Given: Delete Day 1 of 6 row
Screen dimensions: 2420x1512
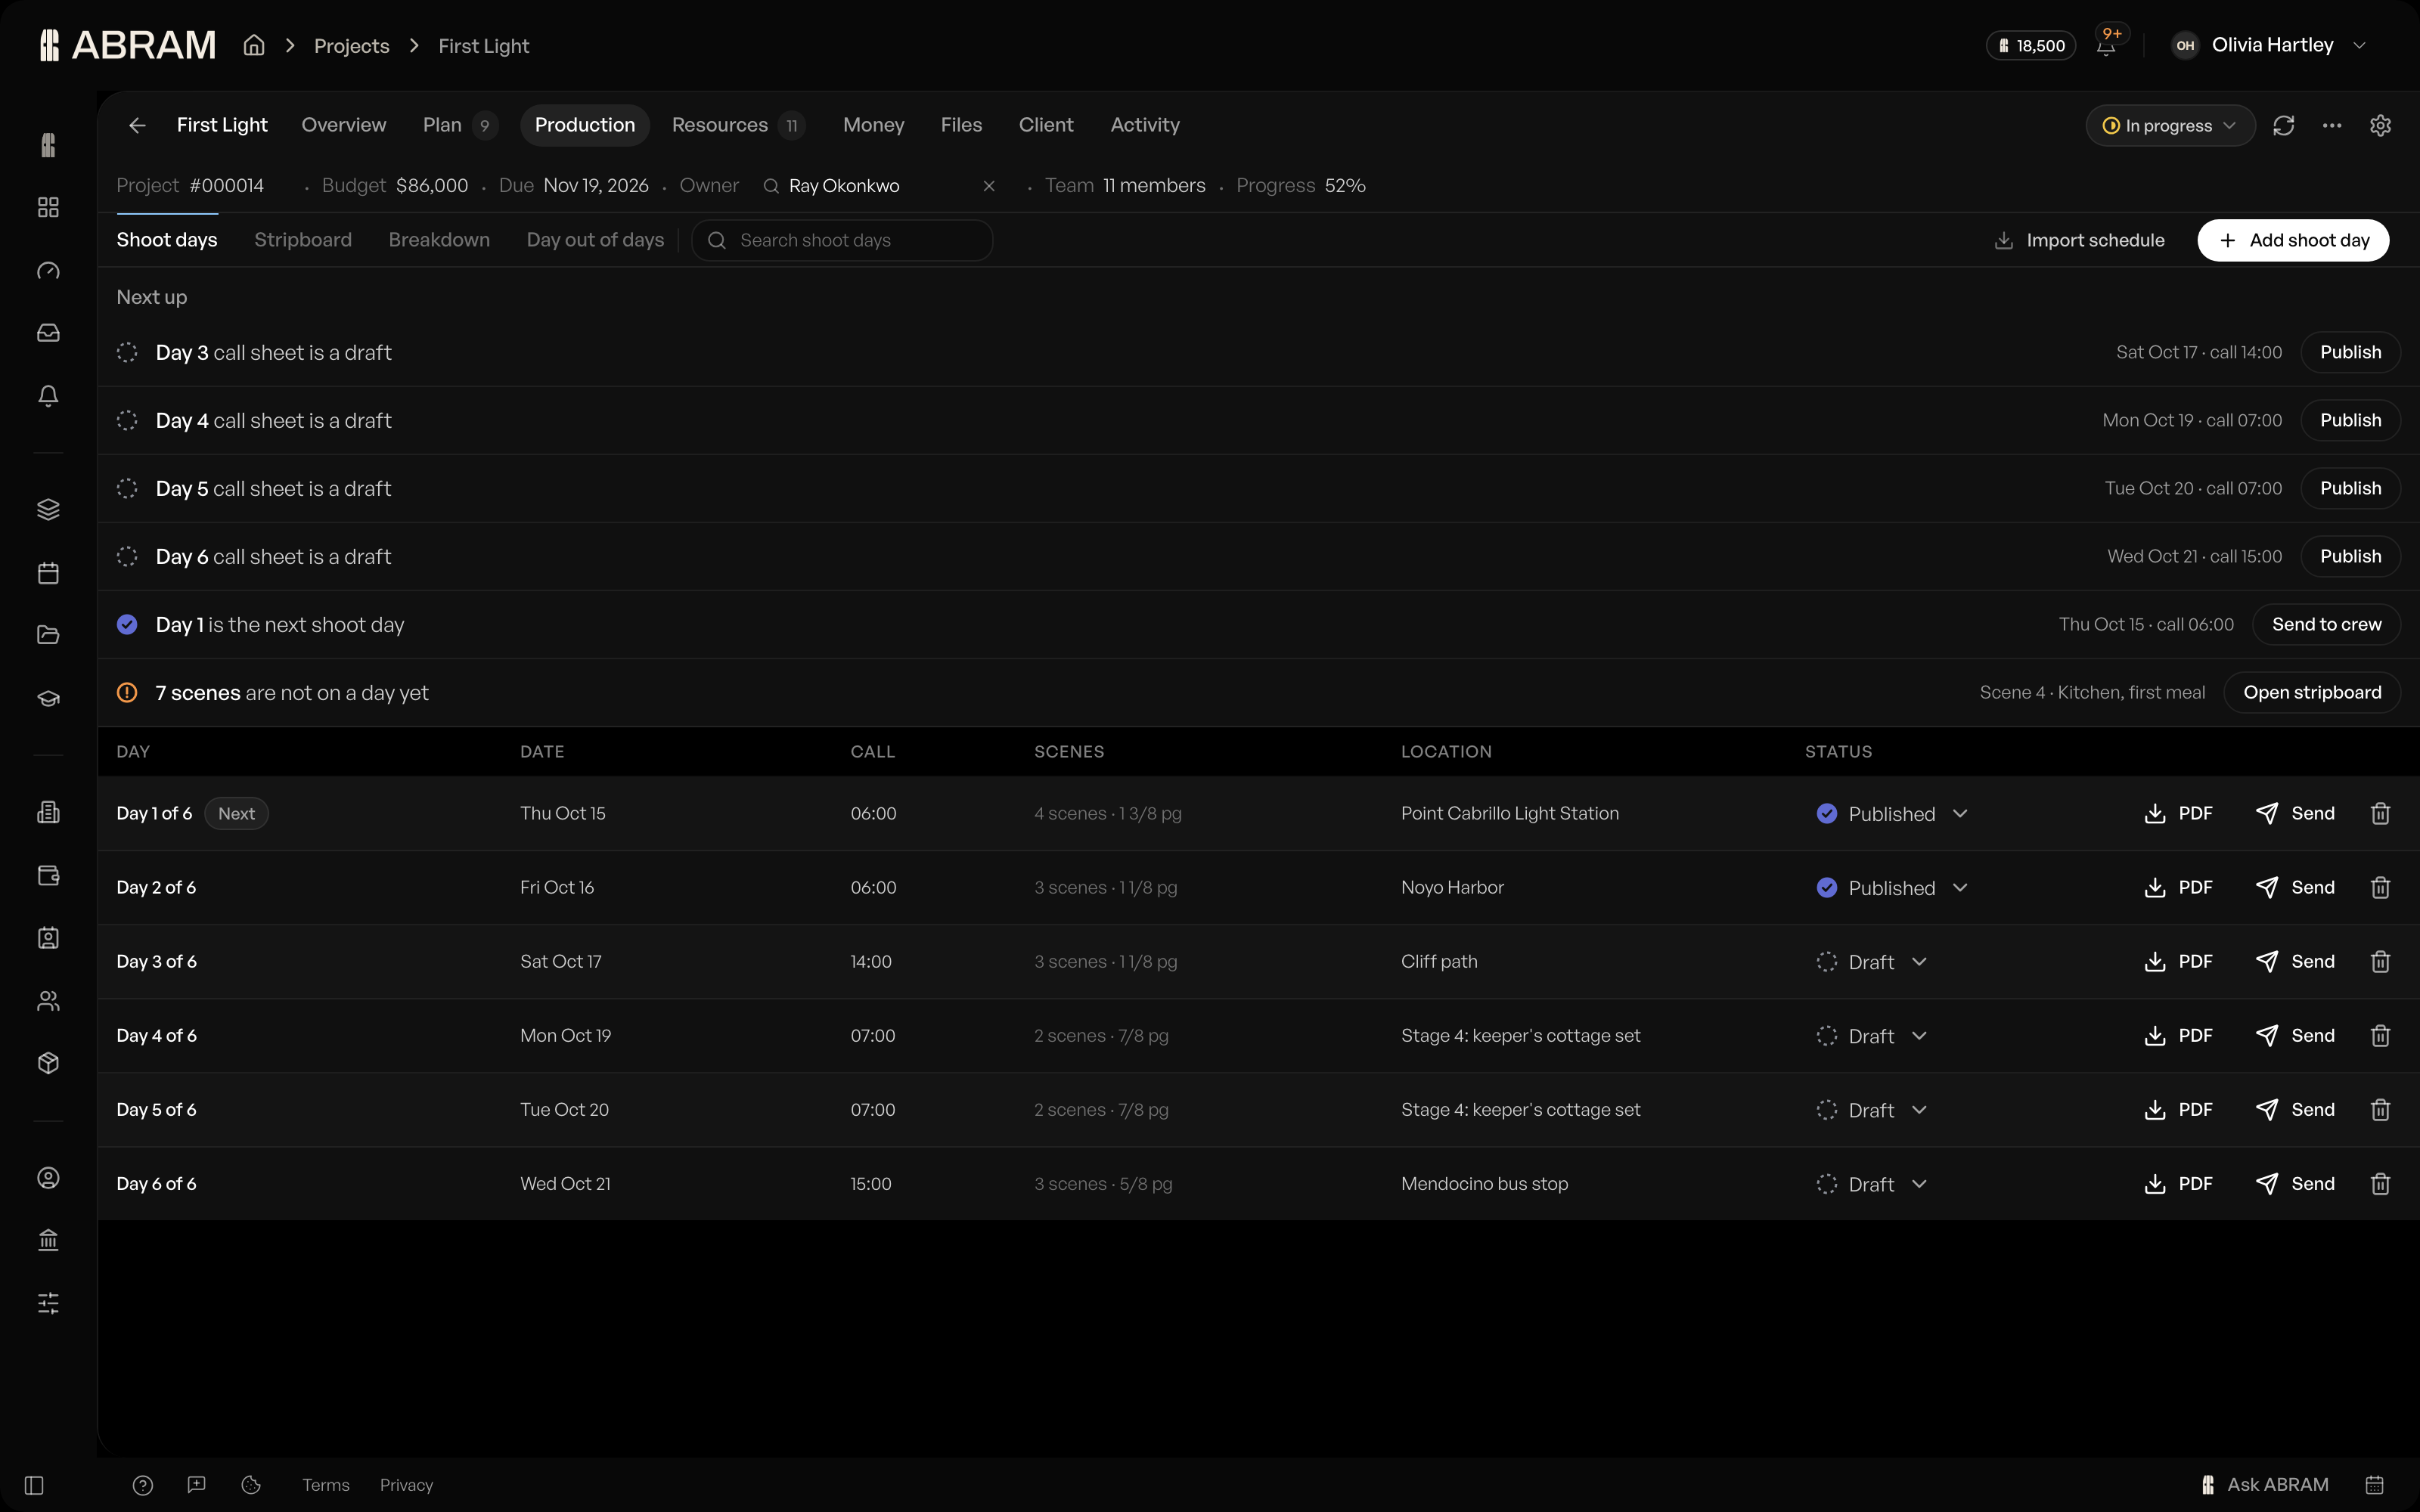Looking at the screenshot, I should (x=2380, y=813).
